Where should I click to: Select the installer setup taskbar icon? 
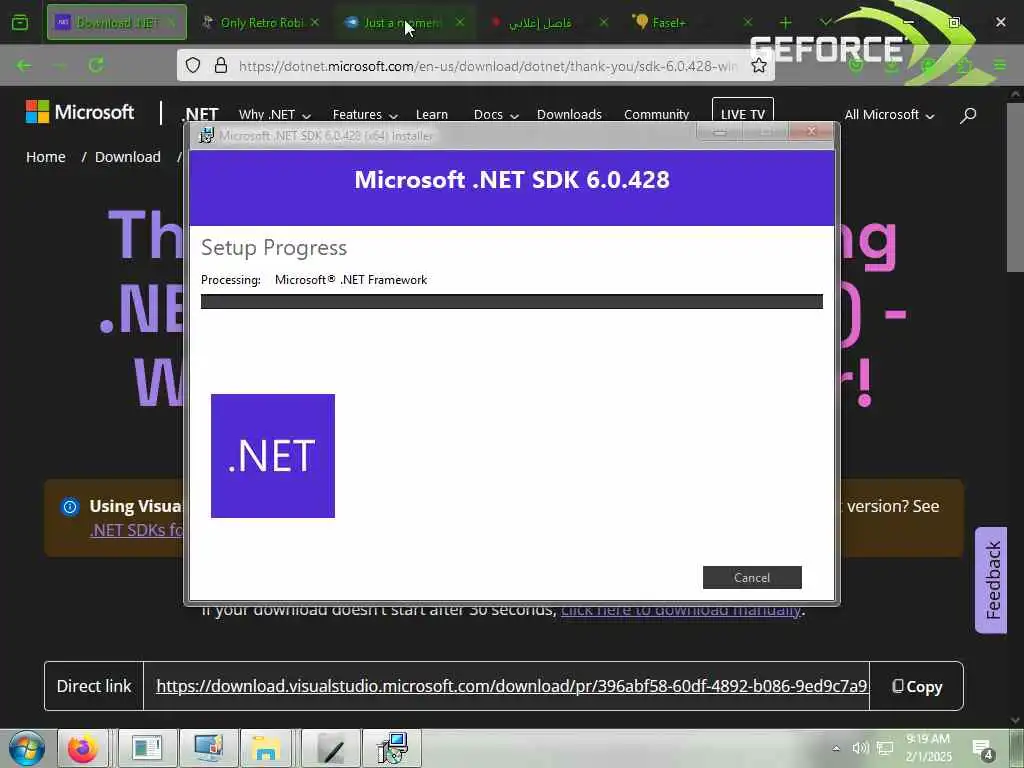(392, 748)
